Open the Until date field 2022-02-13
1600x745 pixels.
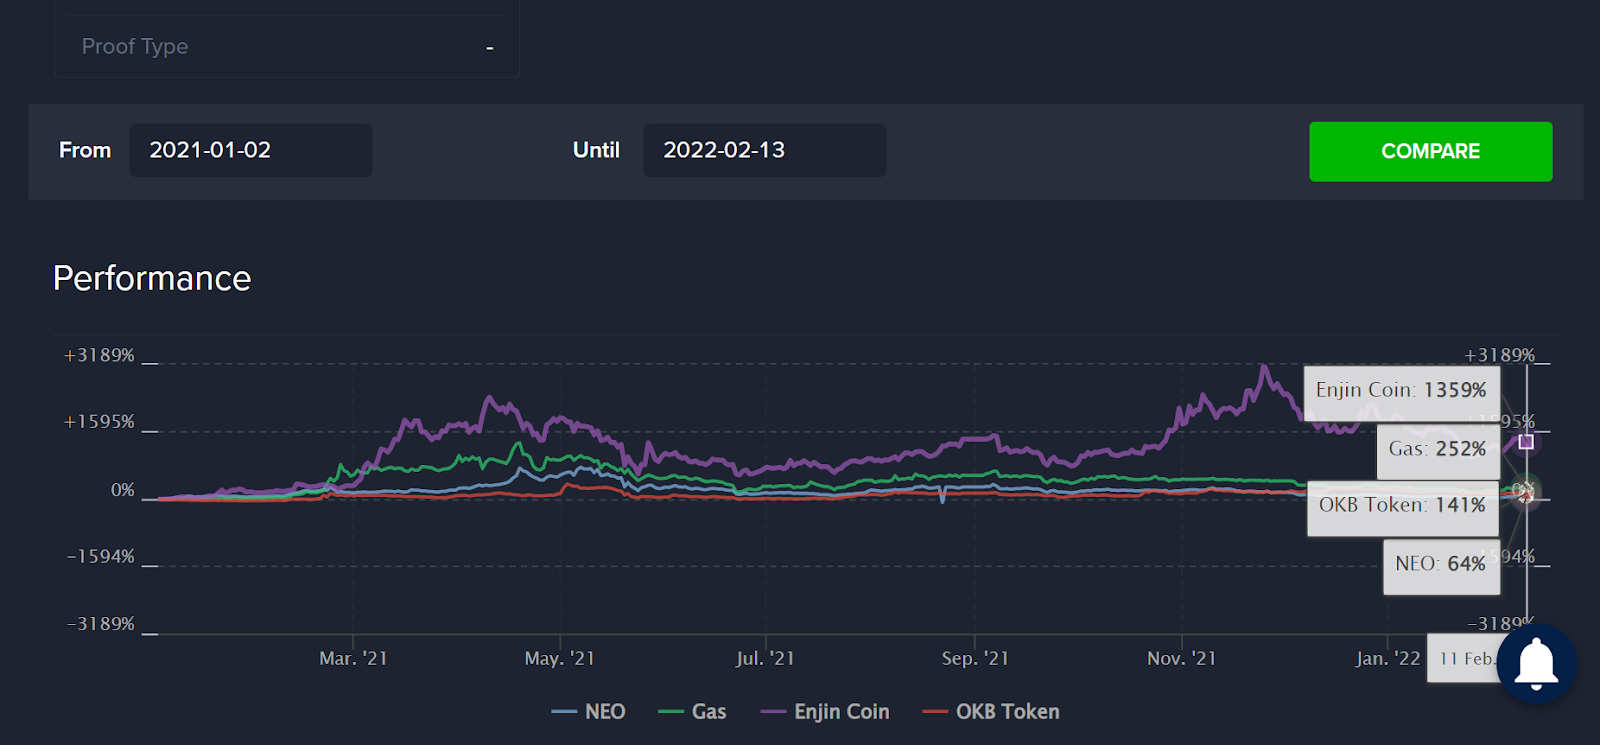point(765,150)
